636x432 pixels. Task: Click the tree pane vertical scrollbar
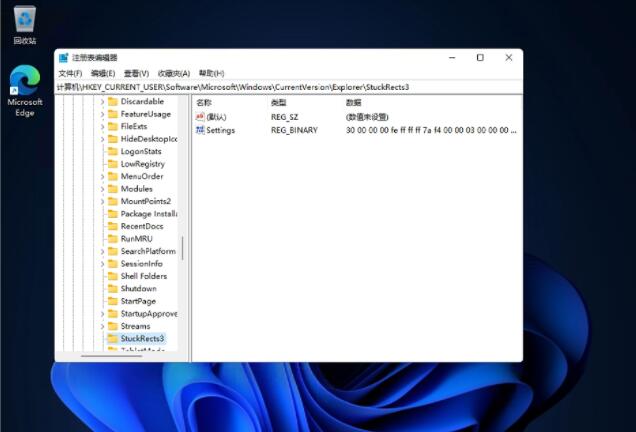point(182,250)
